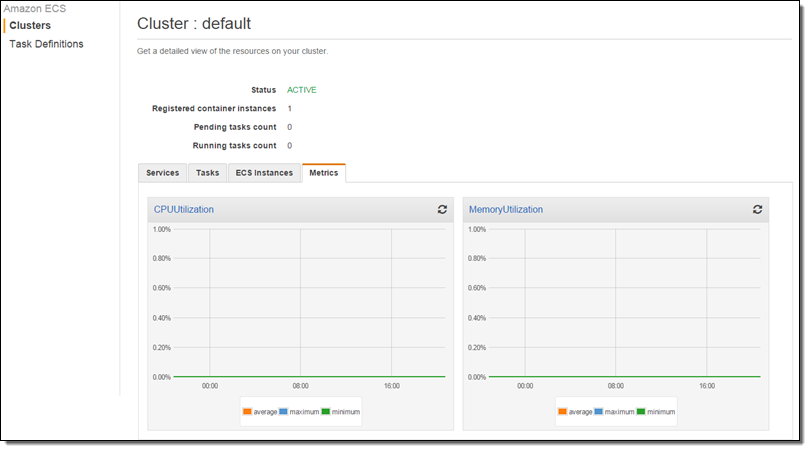Open the CPUUtilization title link

point(183,209)
